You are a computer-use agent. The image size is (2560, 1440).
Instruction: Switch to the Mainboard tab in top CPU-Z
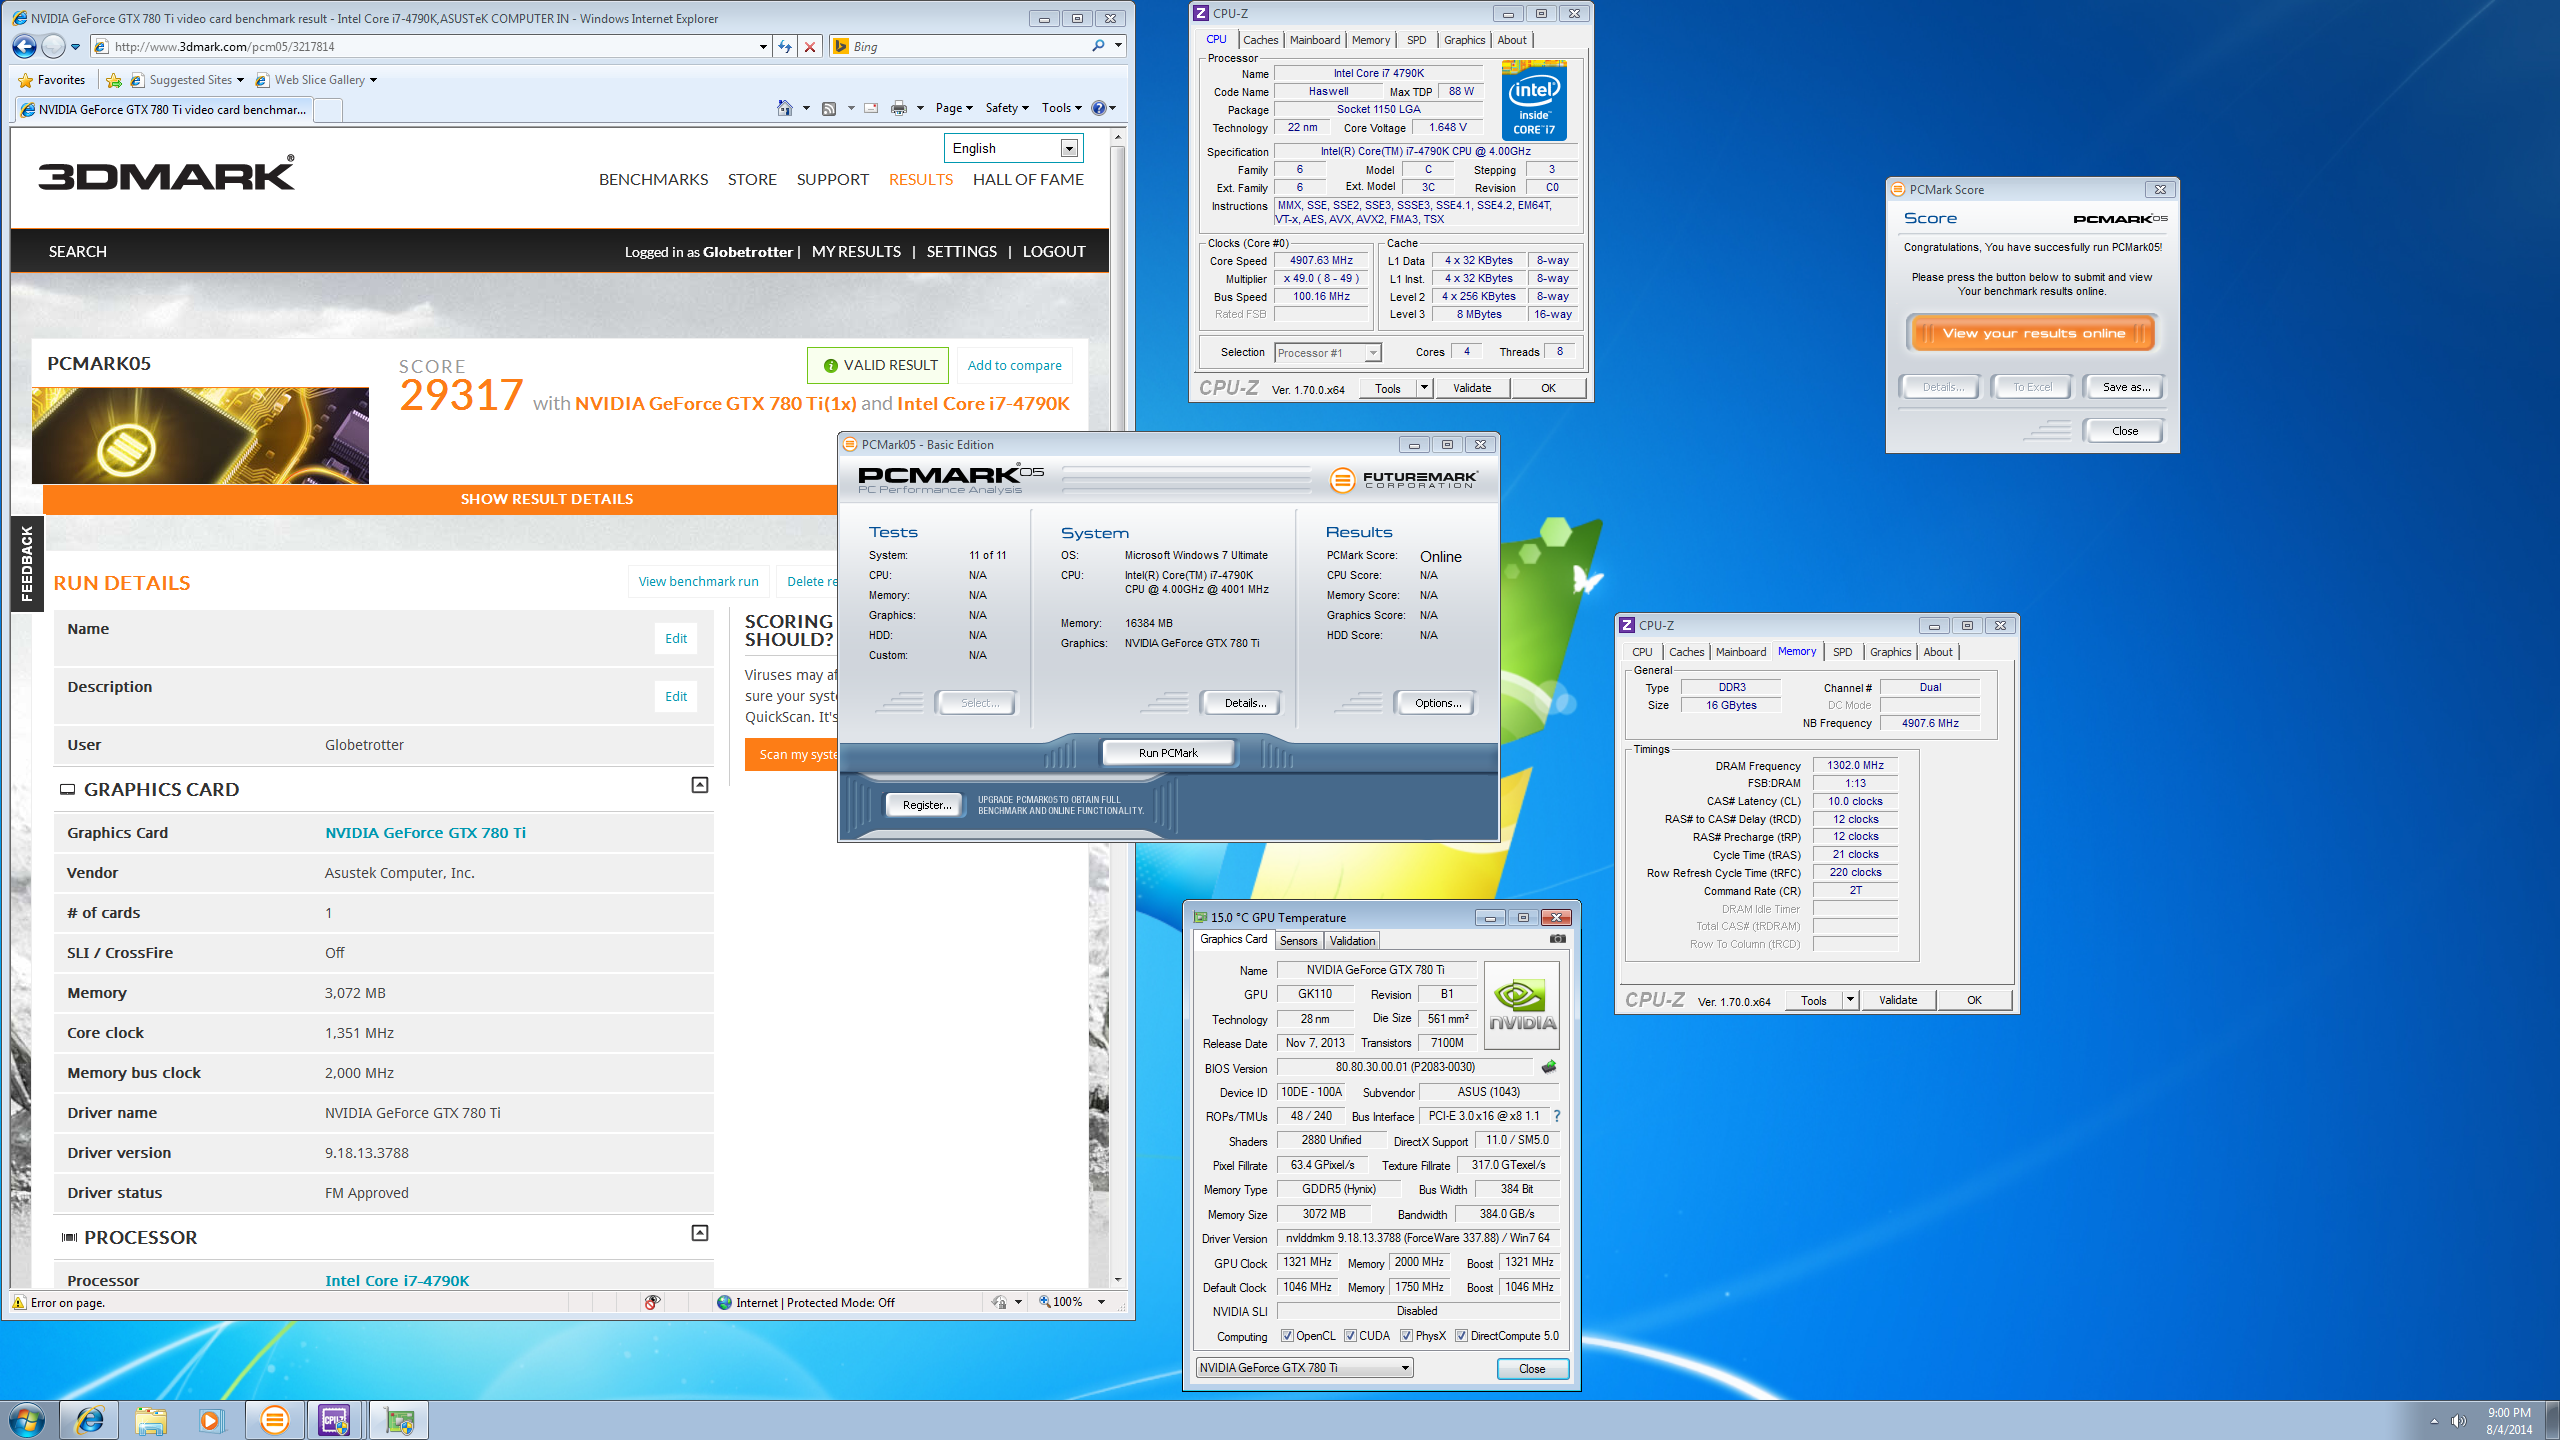[1315, 40]
